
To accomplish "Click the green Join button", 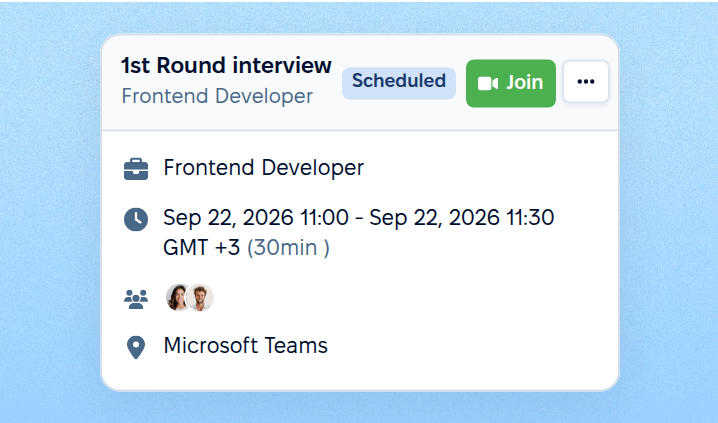I will 511,83.
